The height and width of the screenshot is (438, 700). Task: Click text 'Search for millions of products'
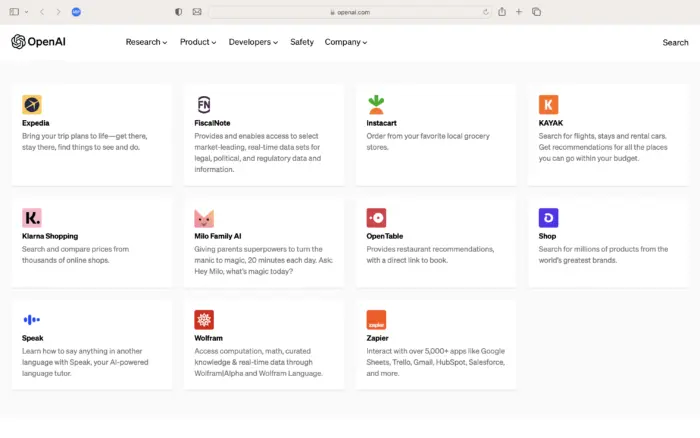pyautogui.click(x=588, y=249)
